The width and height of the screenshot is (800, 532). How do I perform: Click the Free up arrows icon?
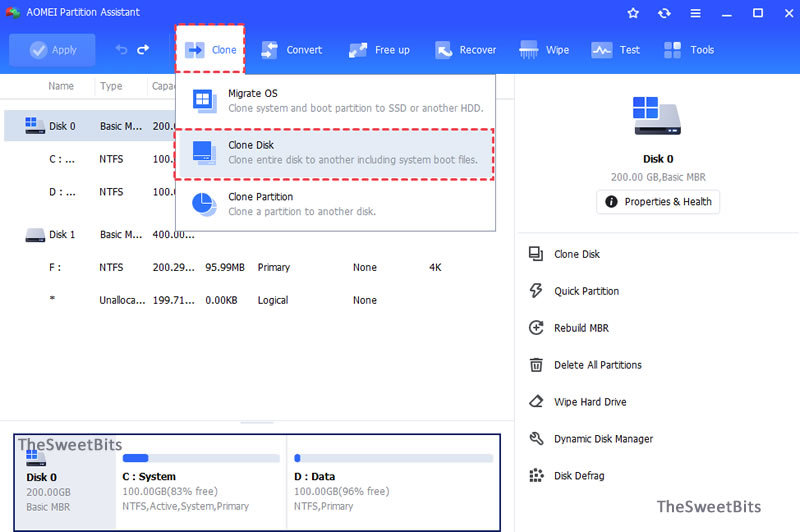[x=358, y=50]
